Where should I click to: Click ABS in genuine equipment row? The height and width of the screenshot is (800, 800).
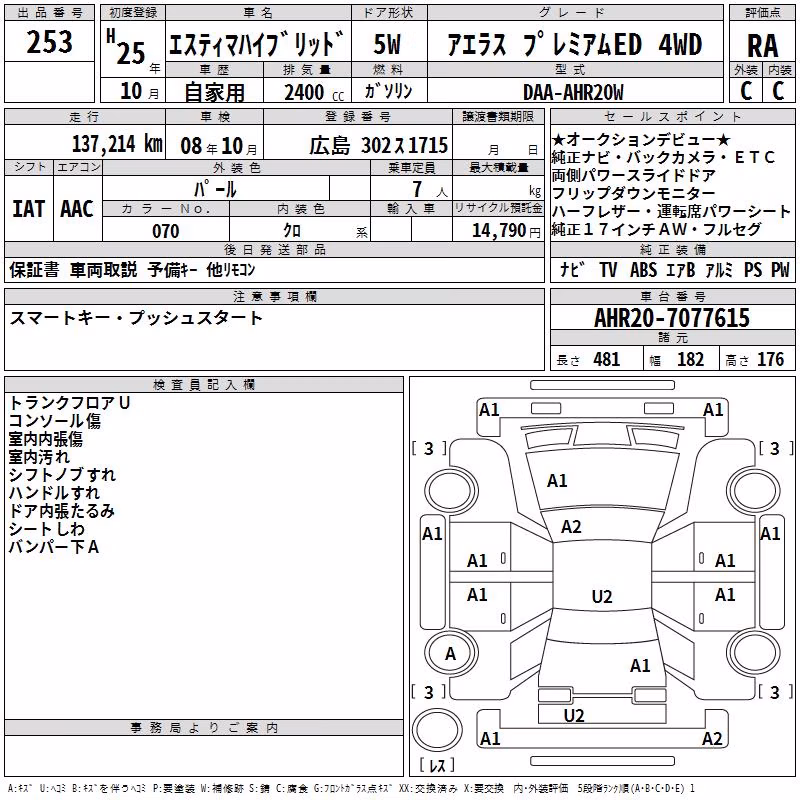coord(643,269)
